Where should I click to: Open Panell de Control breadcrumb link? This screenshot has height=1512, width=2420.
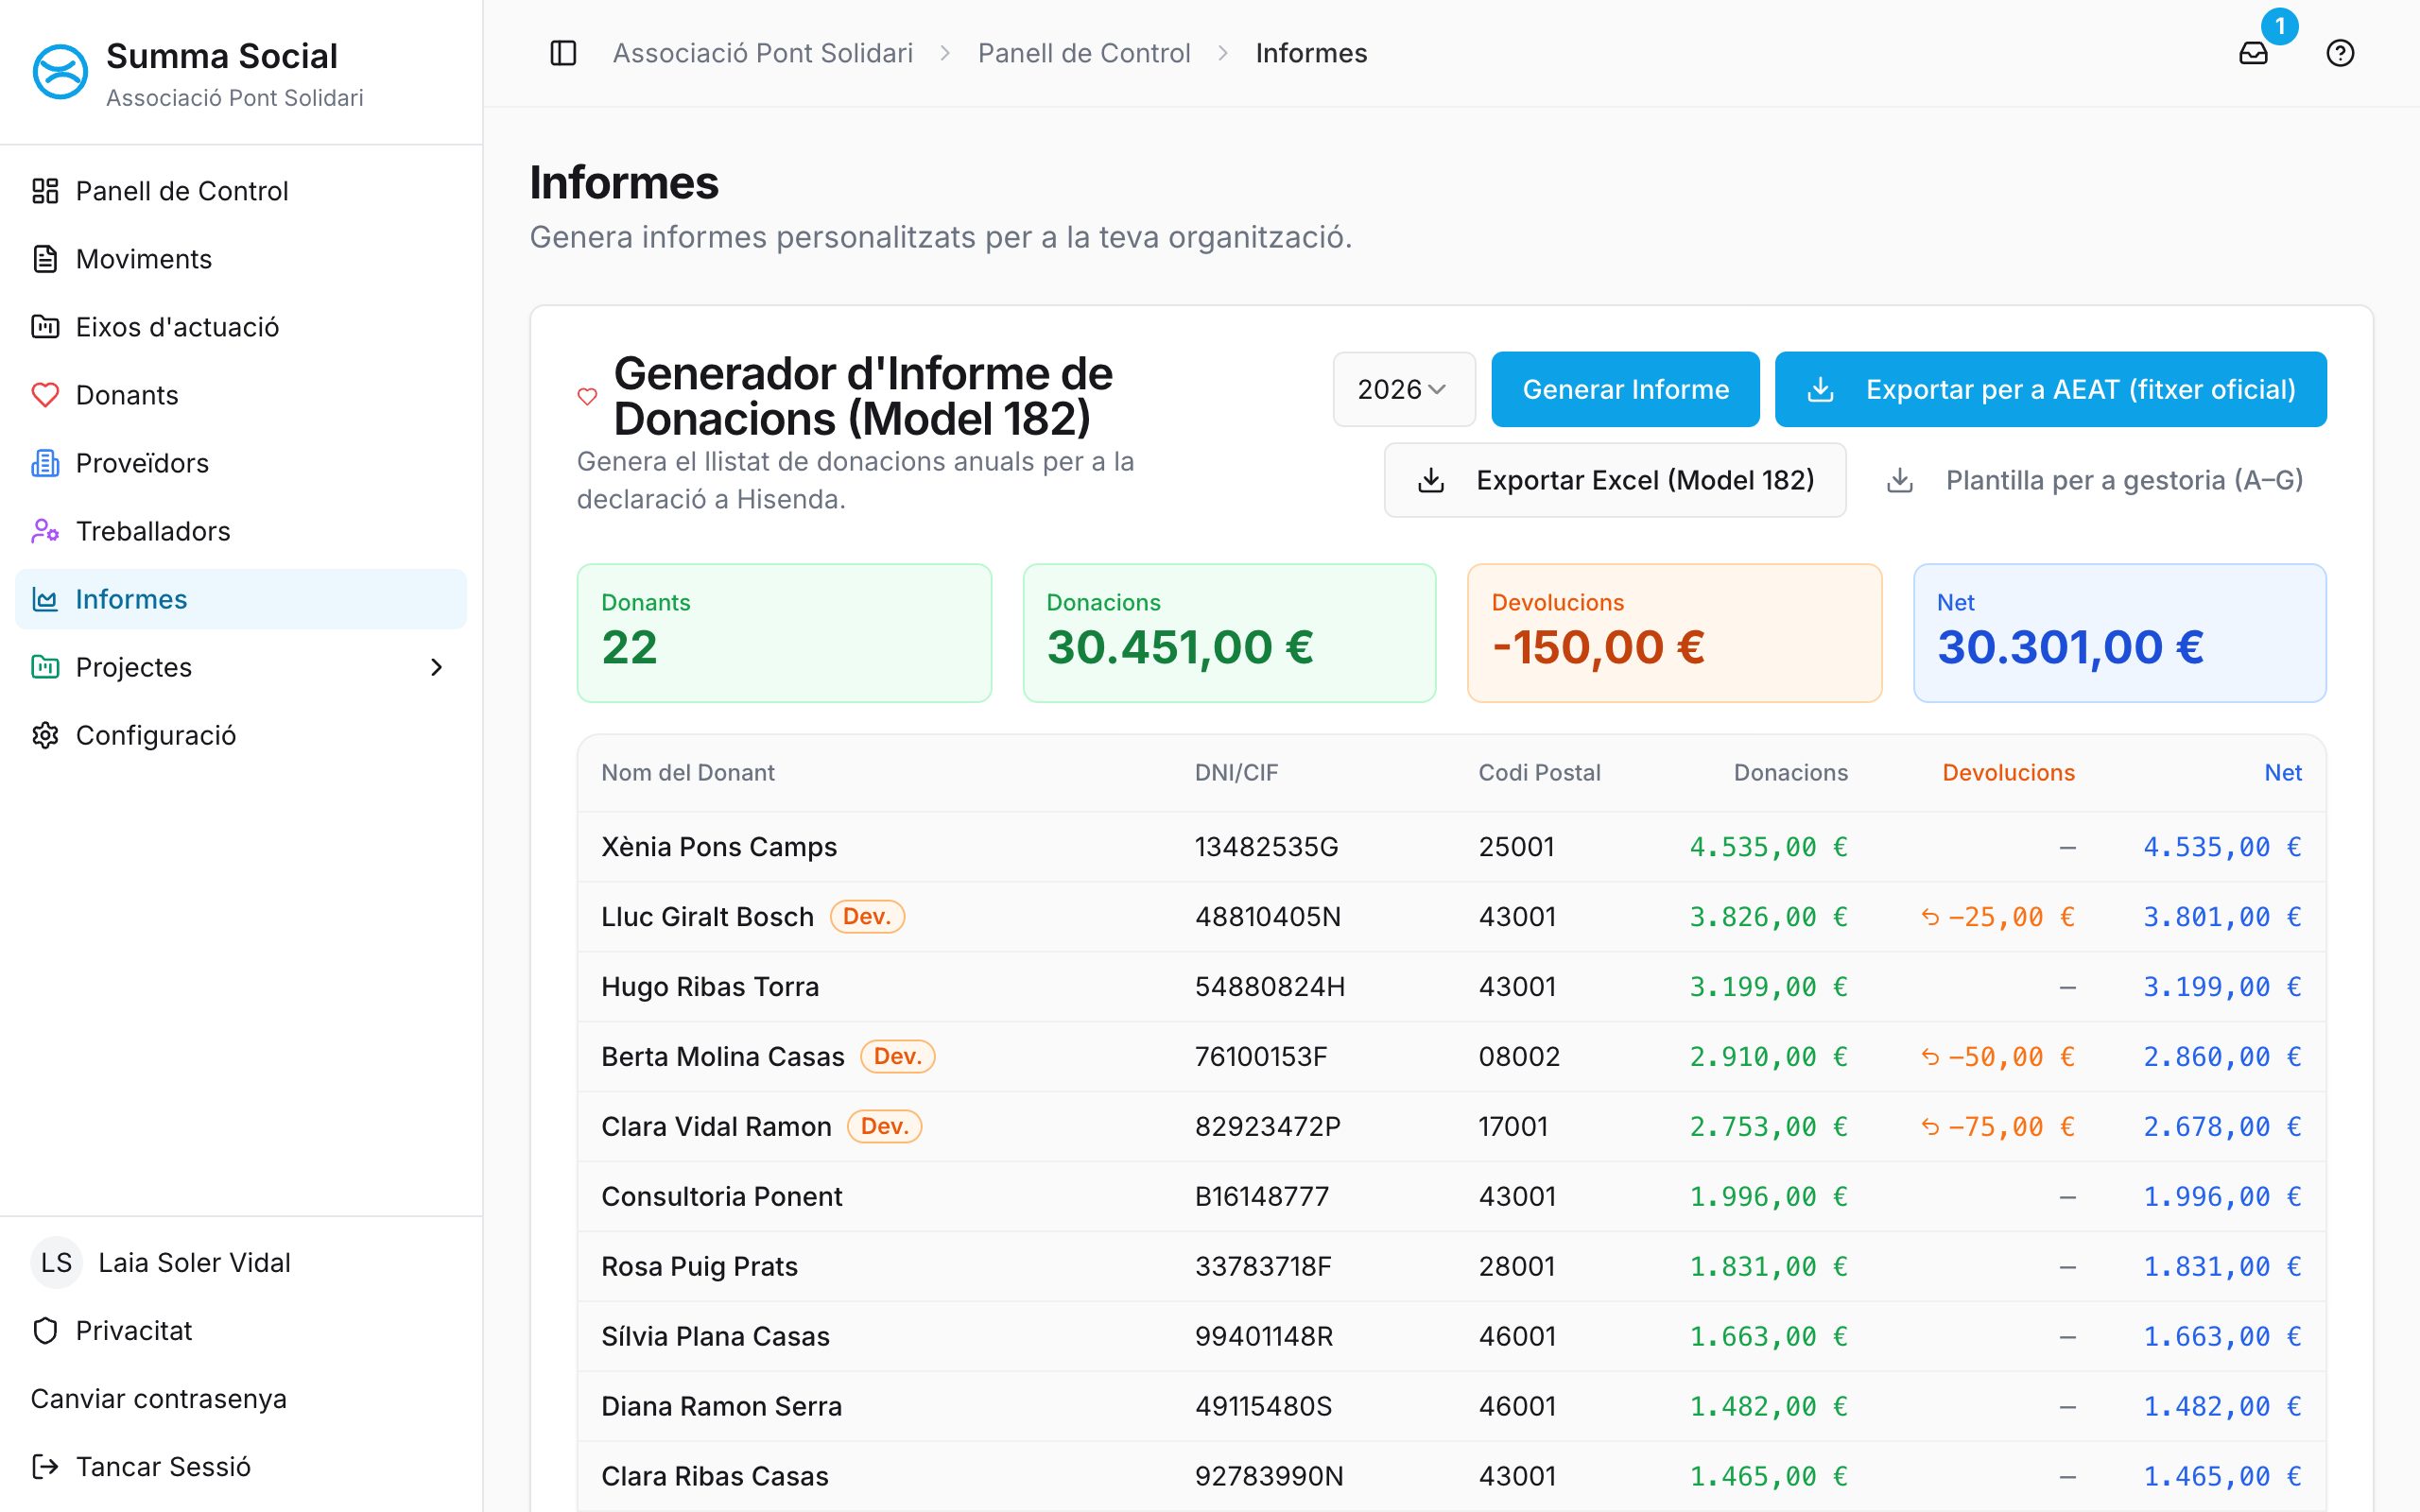coord(1084,53)
